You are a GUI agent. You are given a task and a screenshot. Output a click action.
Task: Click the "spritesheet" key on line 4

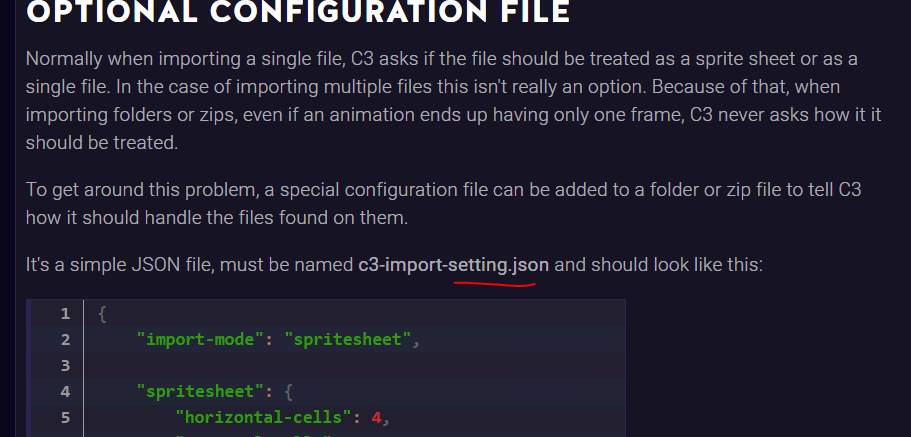(x=200, y=391)
